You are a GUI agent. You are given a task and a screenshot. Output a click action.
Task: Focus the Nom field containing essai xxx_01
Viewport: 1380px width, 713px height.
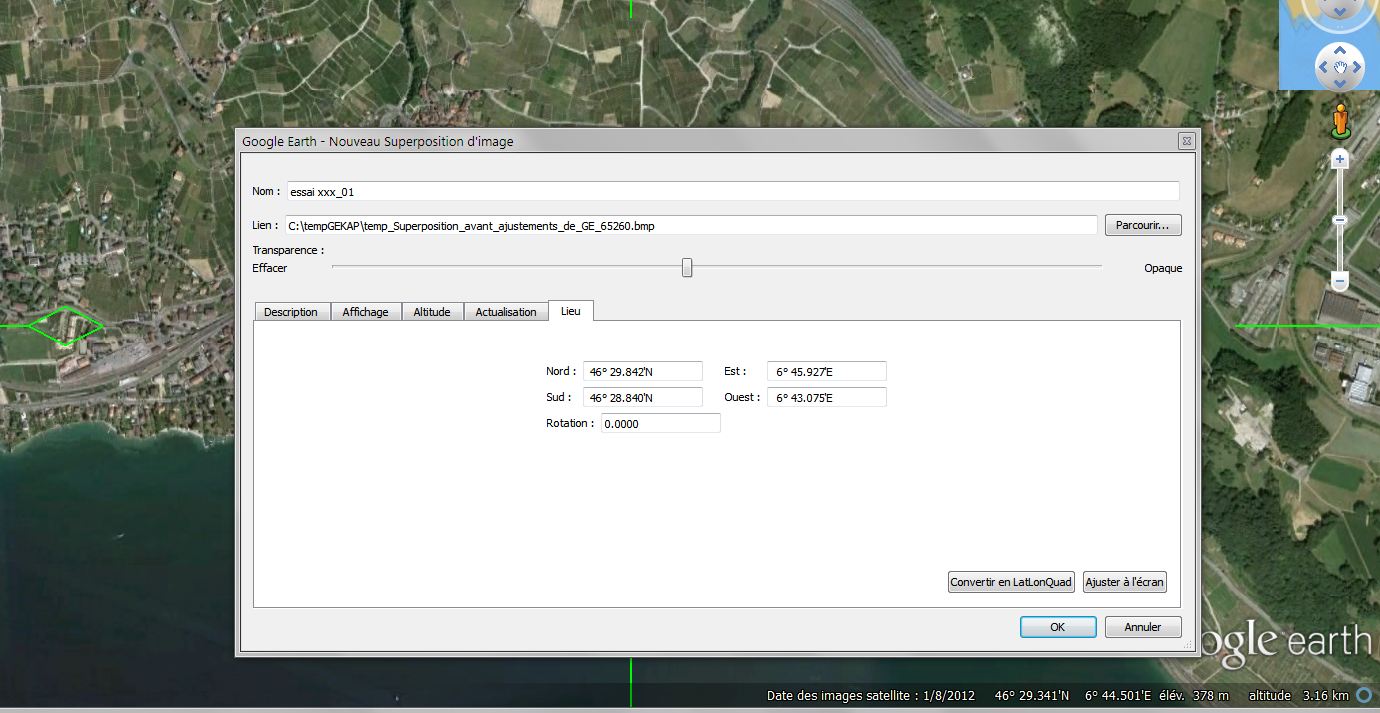click(732, 191)
